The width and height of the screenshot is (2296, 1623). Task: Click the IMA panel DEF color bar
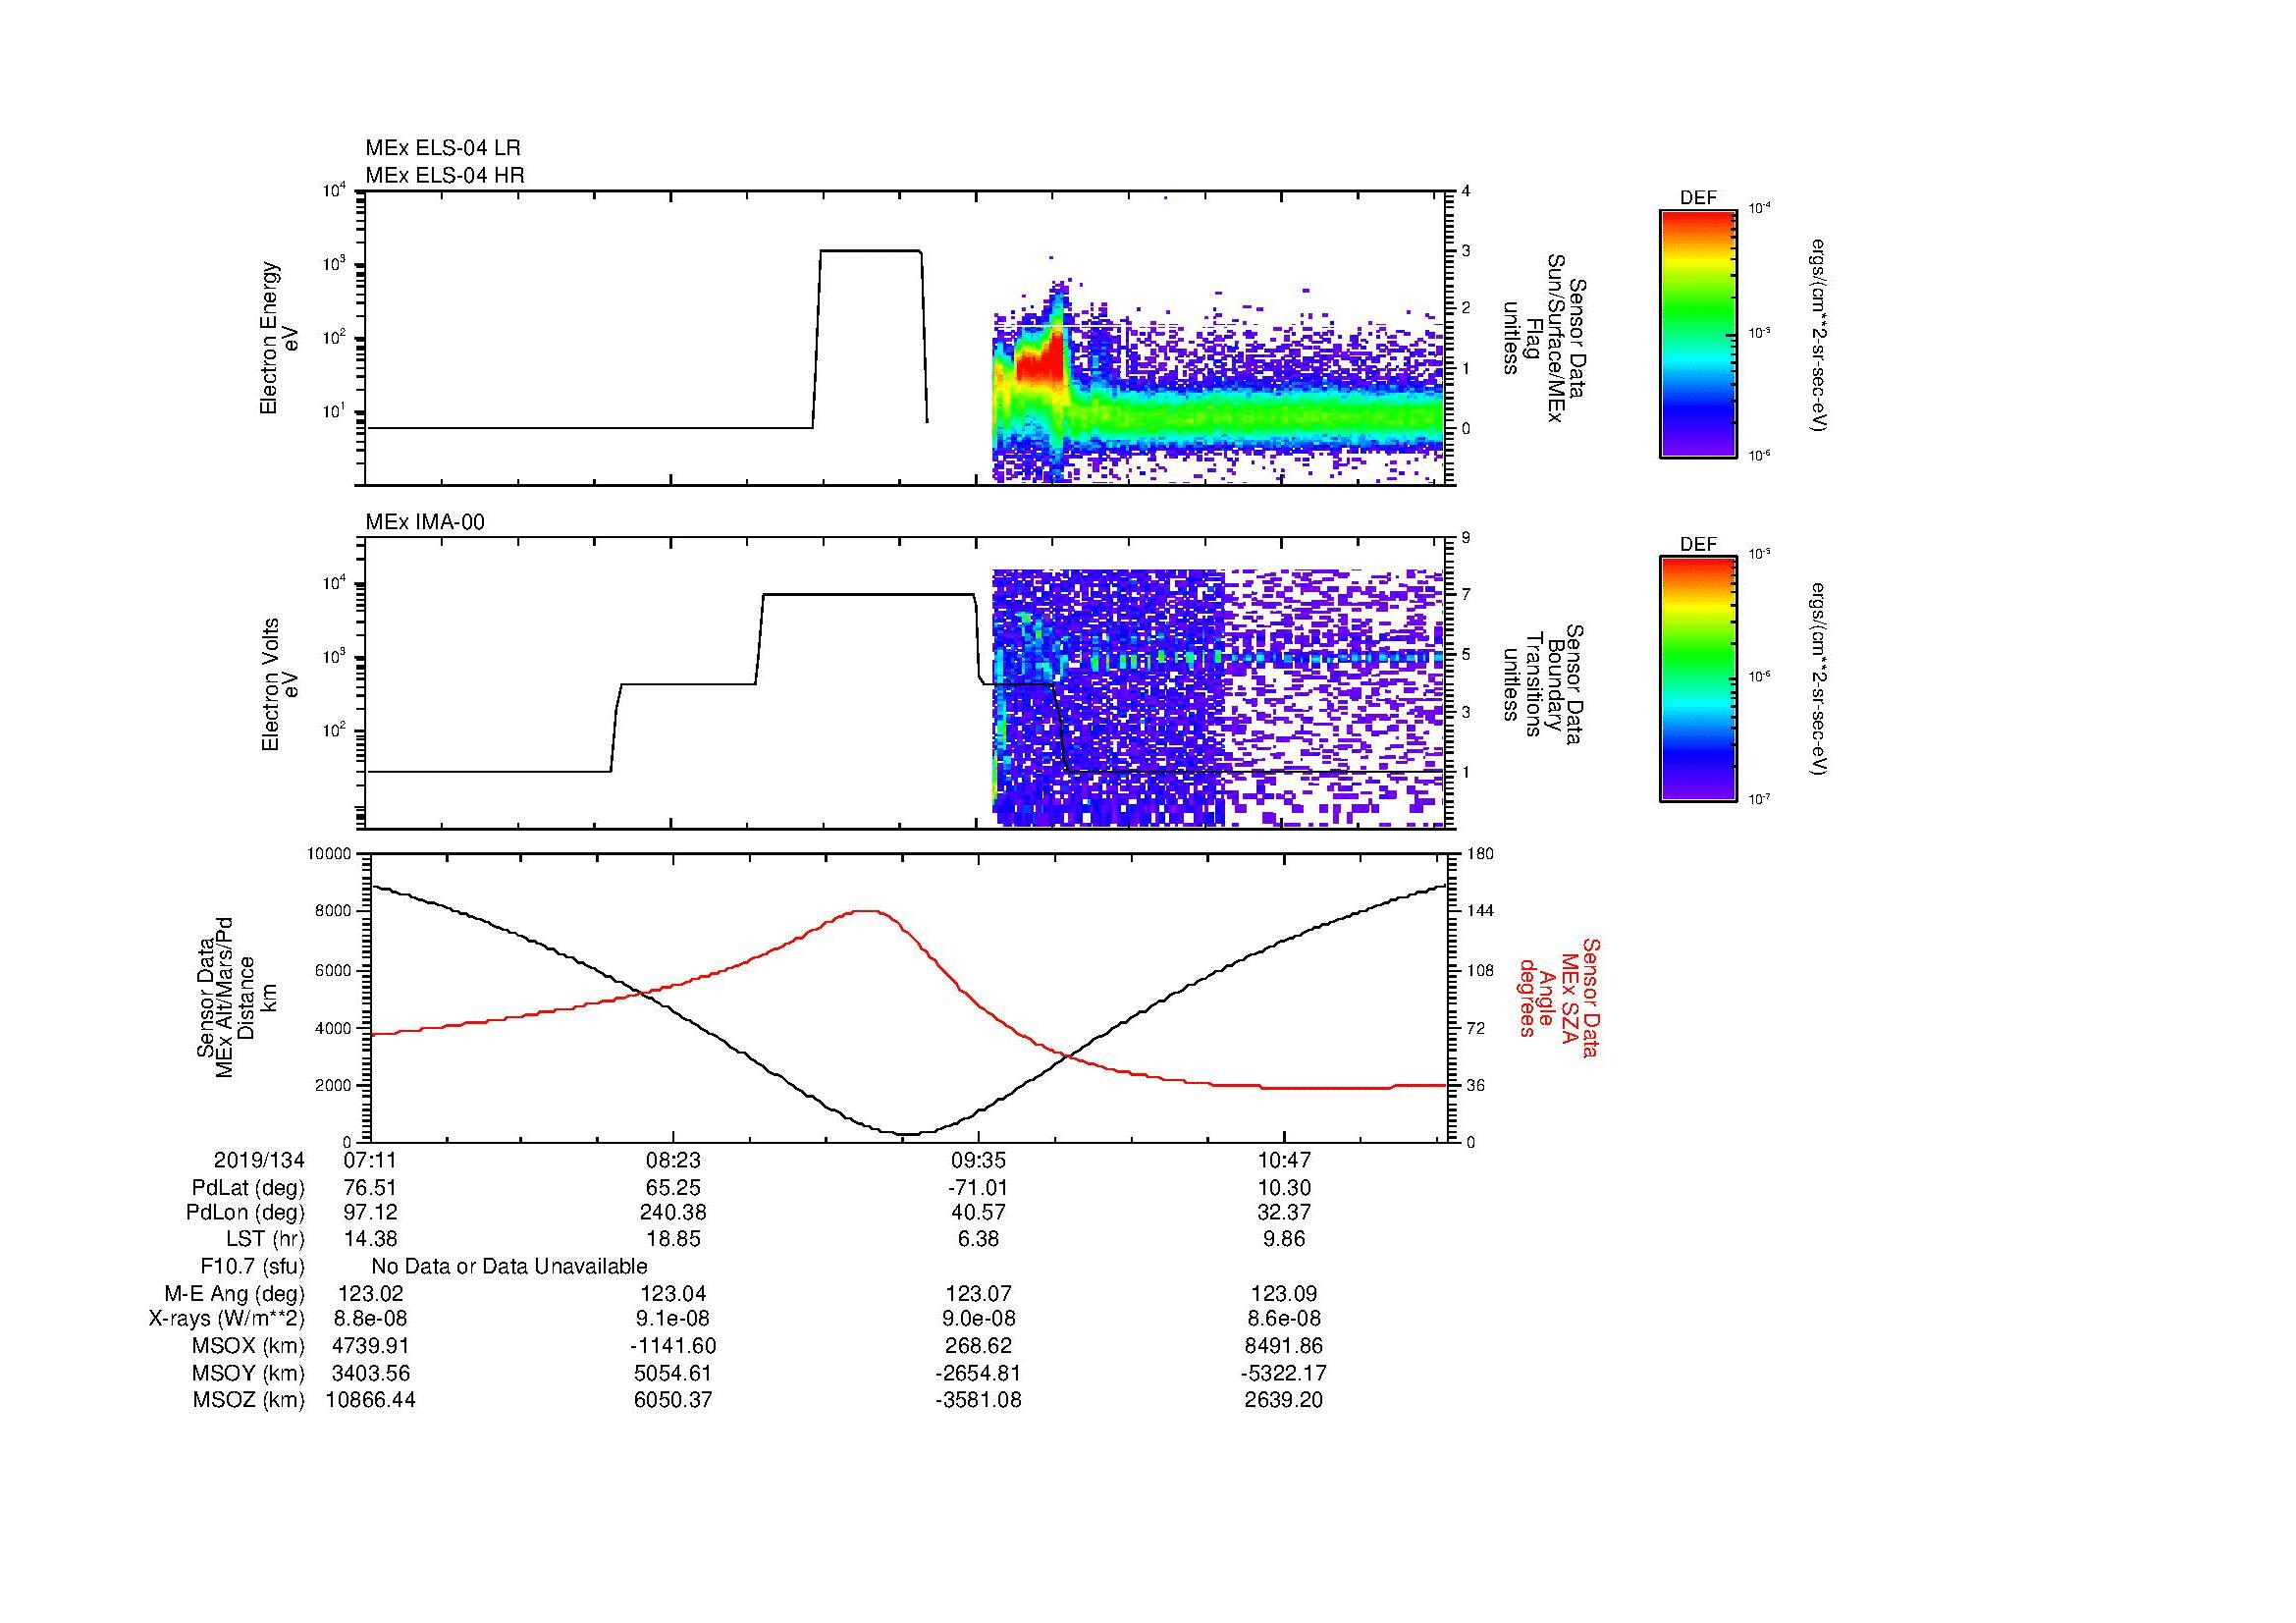1698,679
